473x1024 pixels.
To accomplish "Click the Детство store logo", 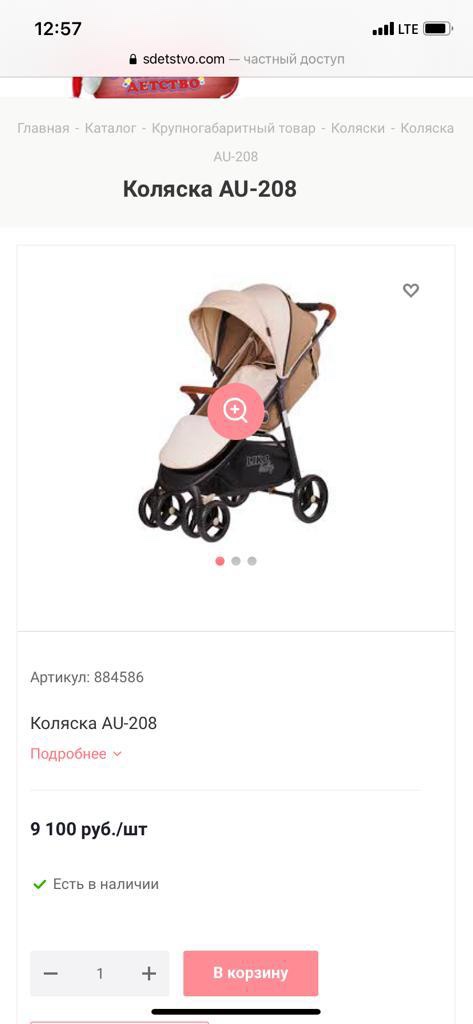I will tap(155, 87).
